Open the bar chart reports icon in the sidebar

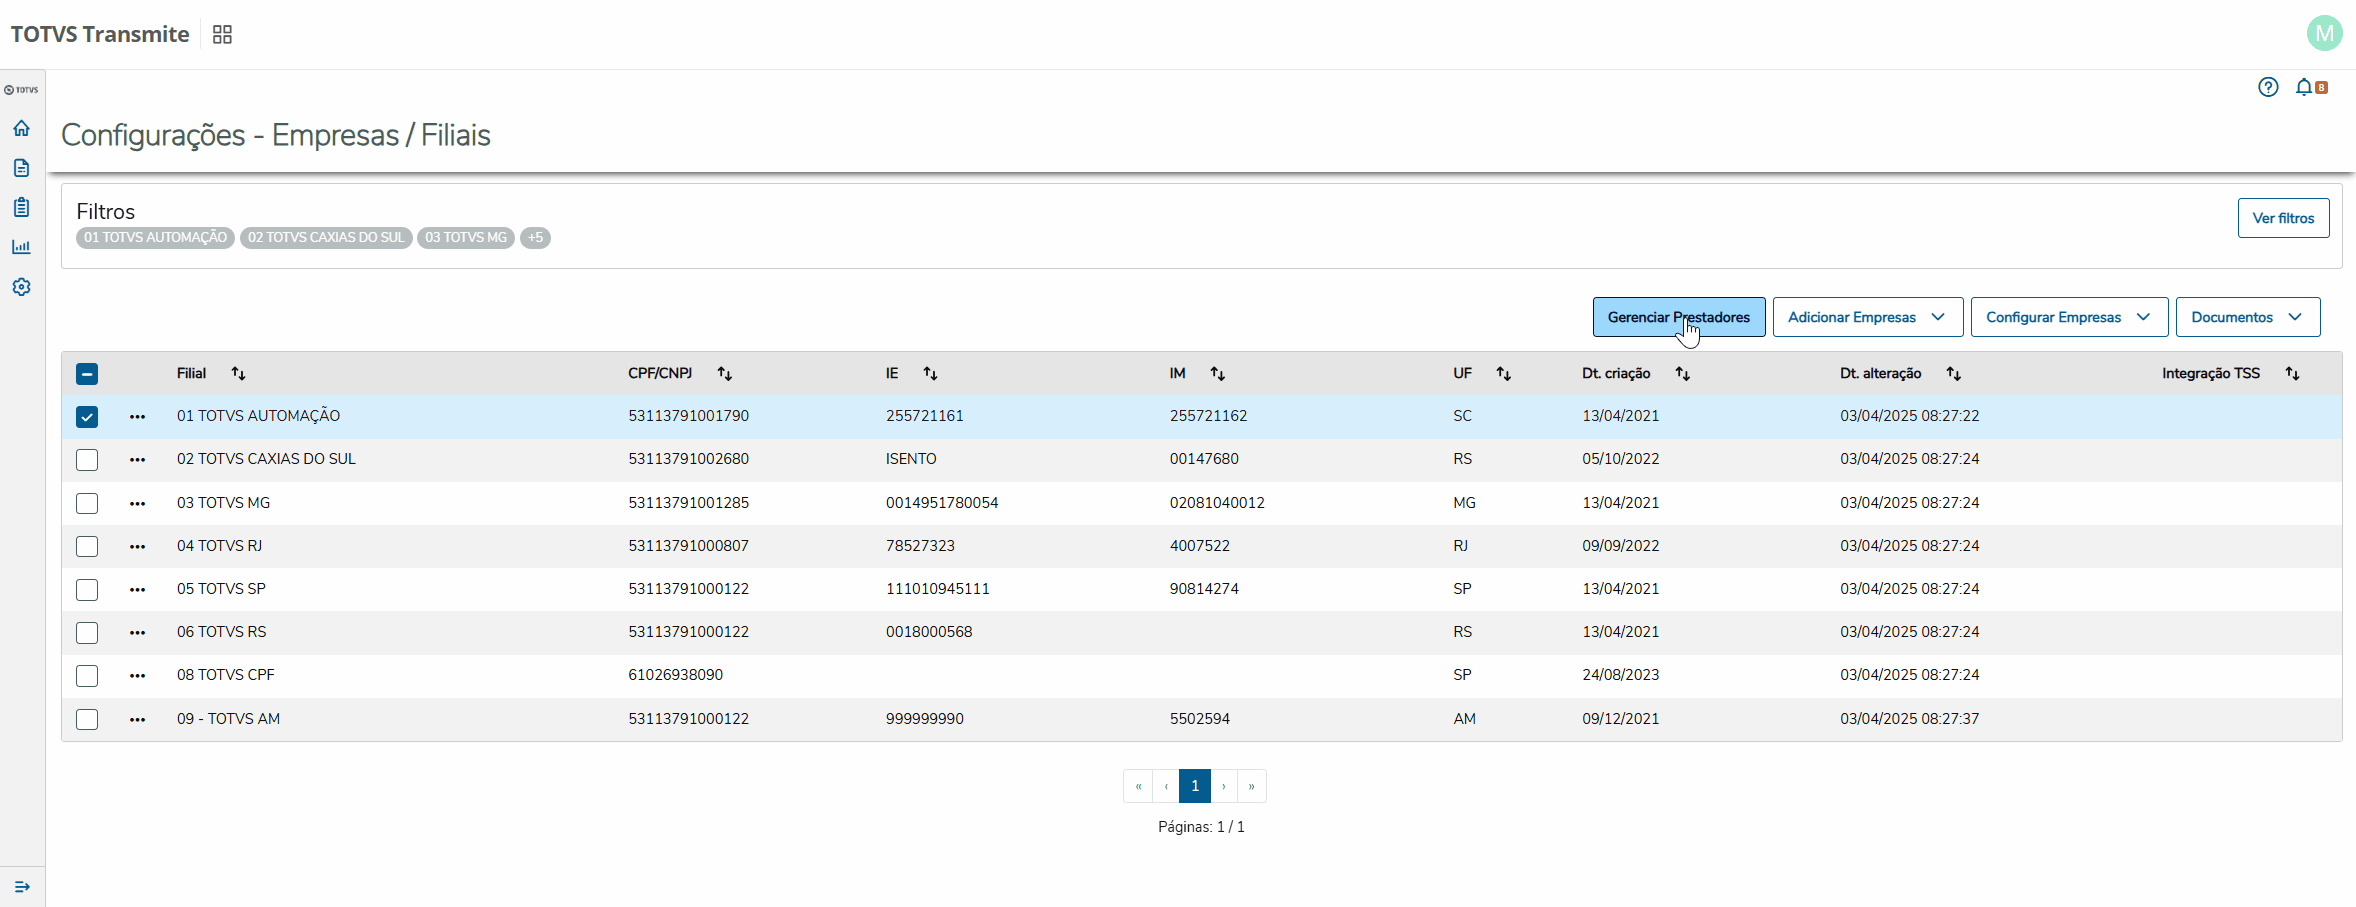pos(21,247)
